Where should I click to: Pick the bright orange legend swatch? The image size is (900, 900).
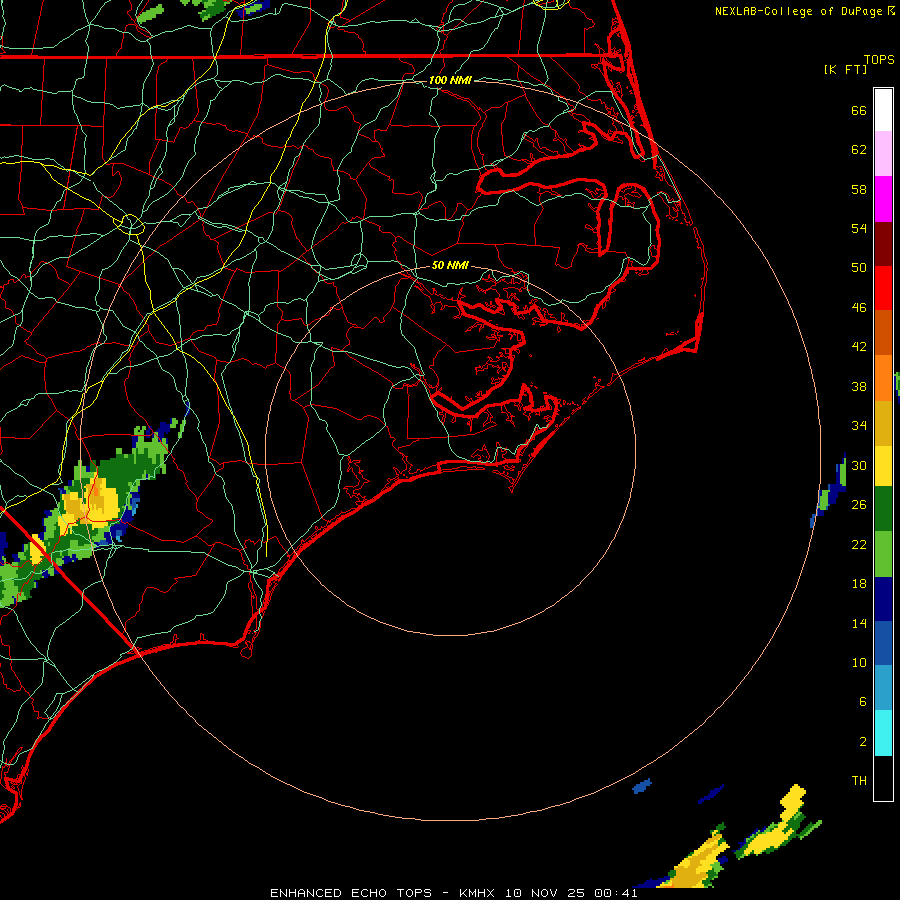883,377
